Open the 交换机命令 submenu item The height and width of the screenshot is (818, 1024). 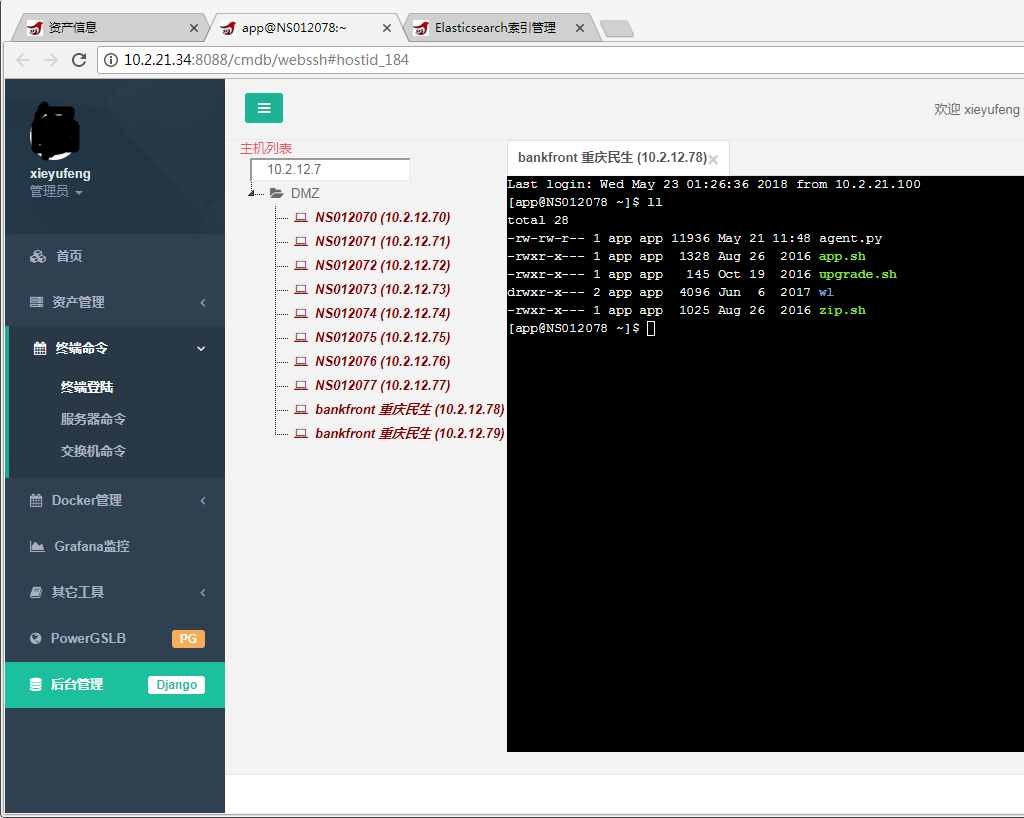(x=93, y=451)
